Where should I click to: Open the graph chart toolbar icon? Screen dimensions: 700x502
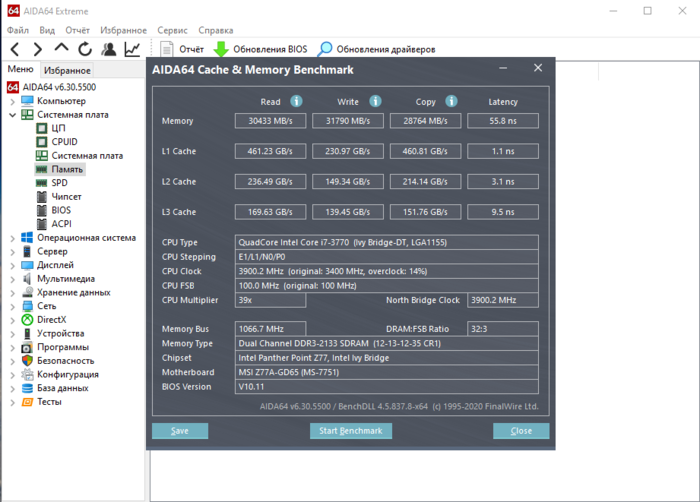[x=132, y=49]
